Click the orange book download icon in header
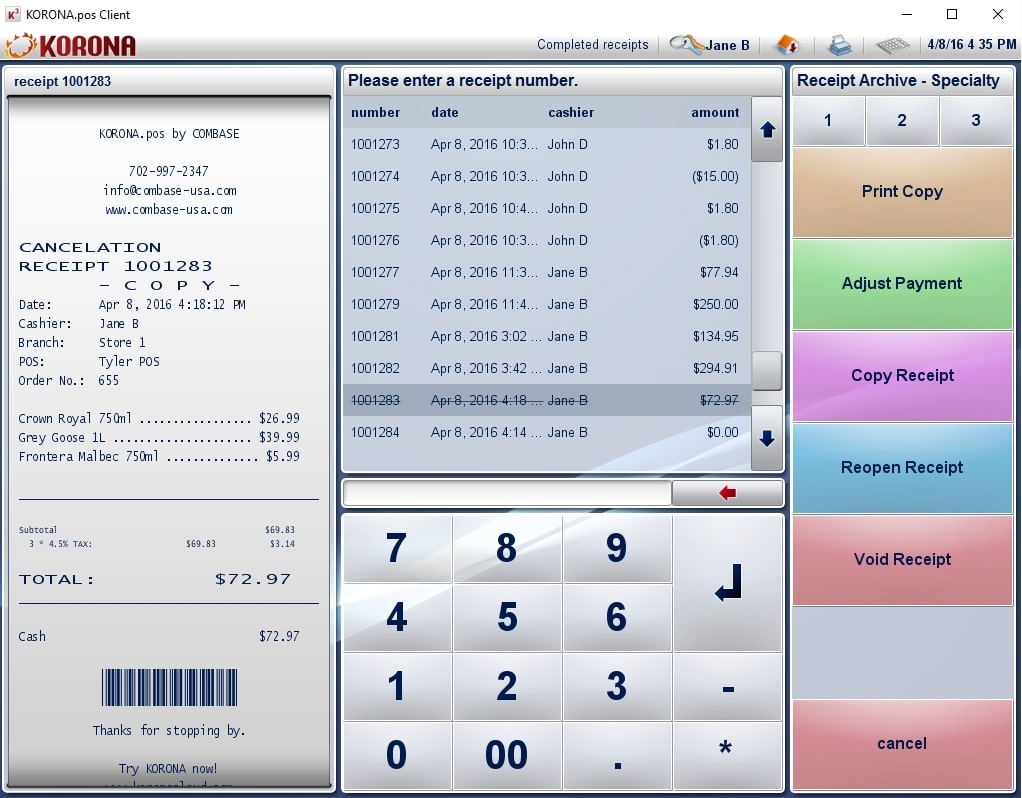Viewport: 1022px width, 798px height. coord(787,45)
